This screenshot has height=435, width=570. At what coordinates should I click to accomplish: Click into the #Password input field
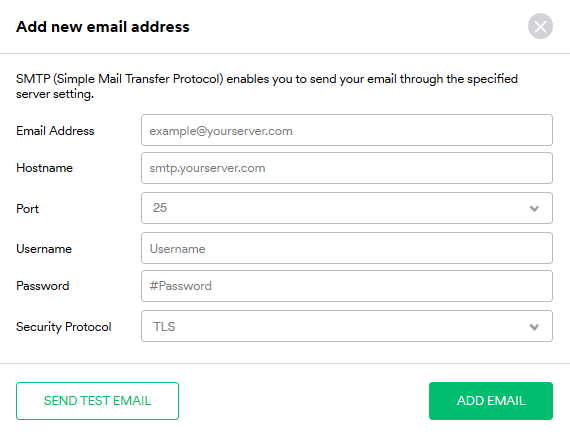pos(347,286)
